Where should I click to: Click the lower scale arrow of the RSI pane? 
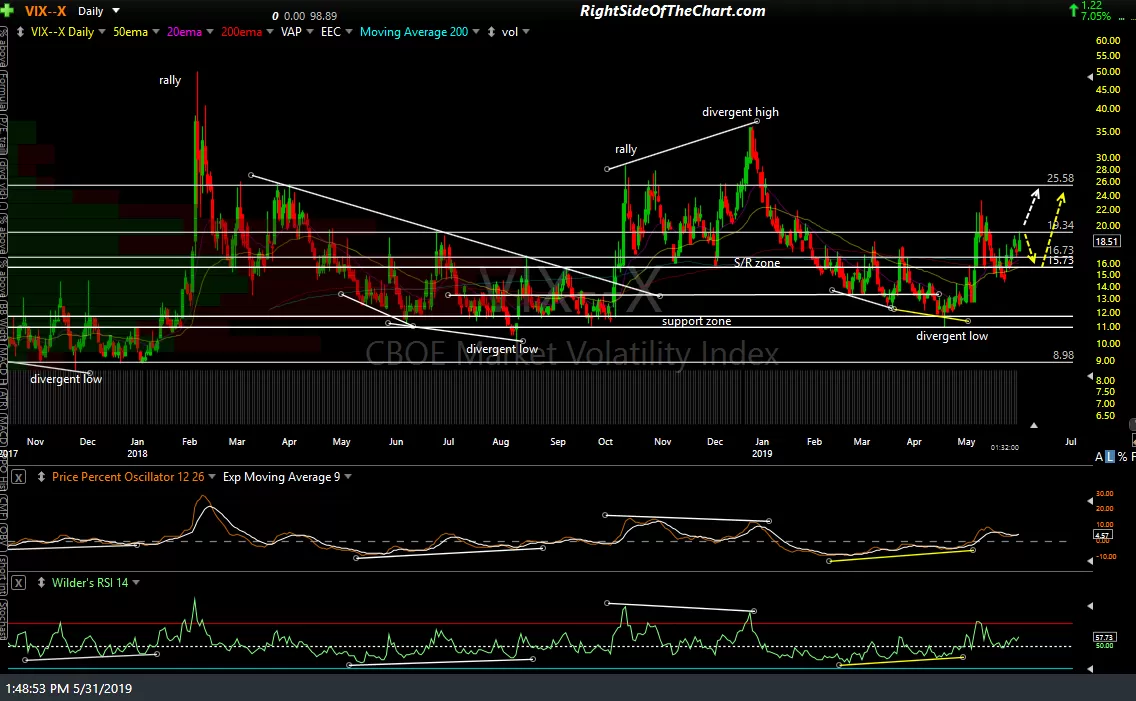coord(1090,668)
